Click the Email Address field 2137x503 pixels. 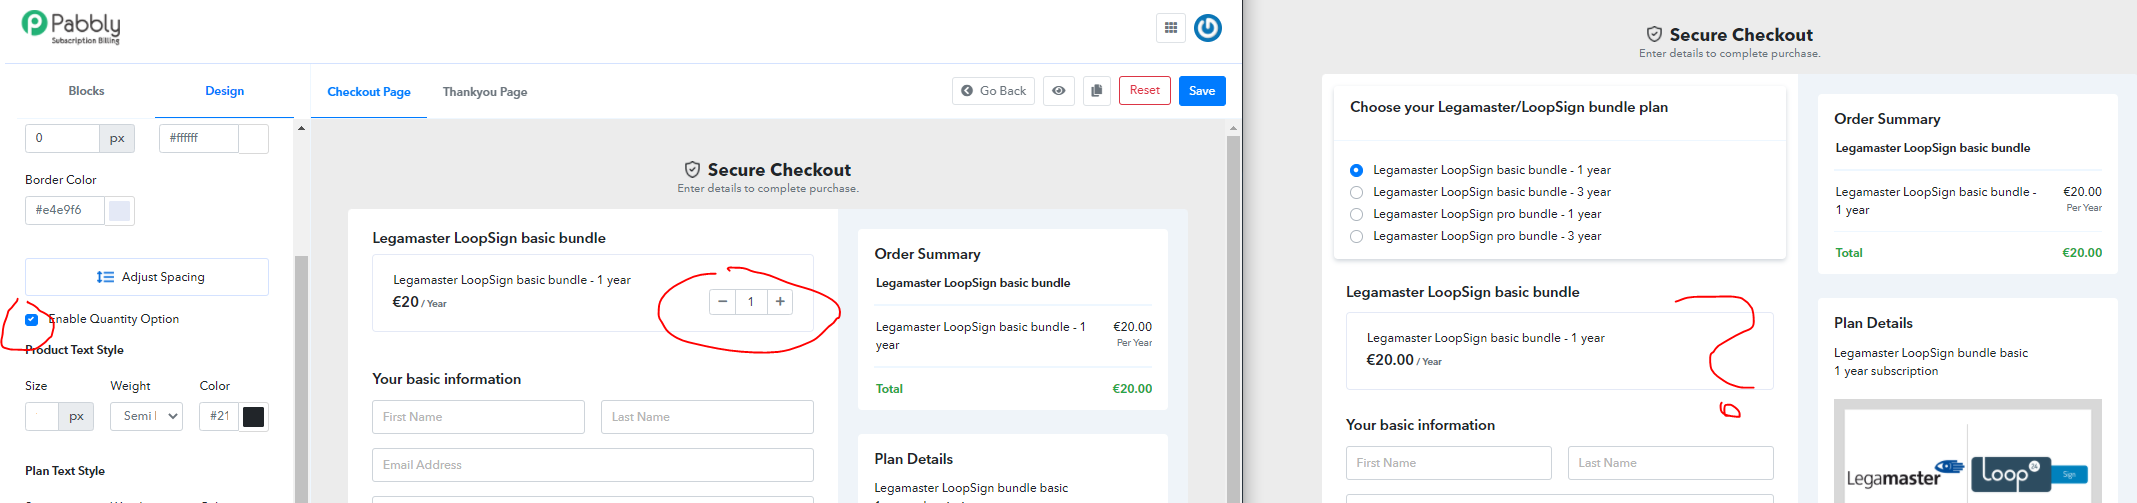click(593, 465)
